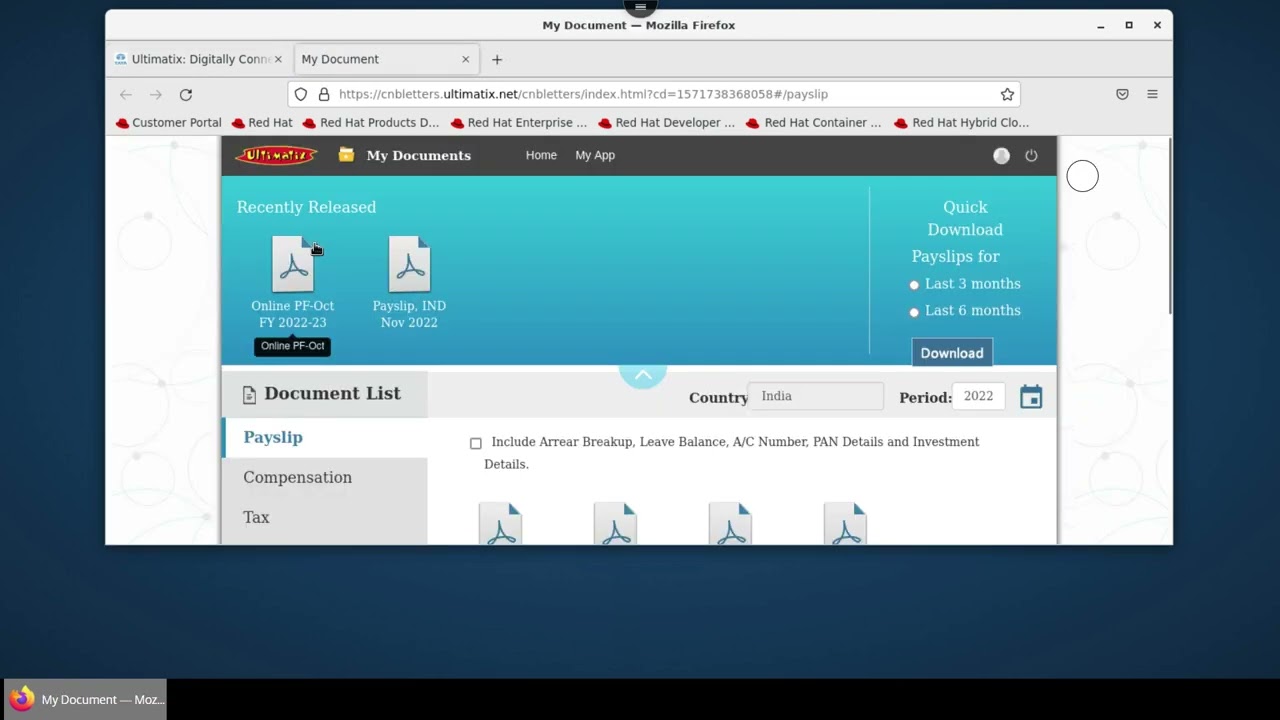Click the tracking protection shield icon
The height and width of the screenshot is (720, 1280).
pyautogui.click(x=300, y=94)
